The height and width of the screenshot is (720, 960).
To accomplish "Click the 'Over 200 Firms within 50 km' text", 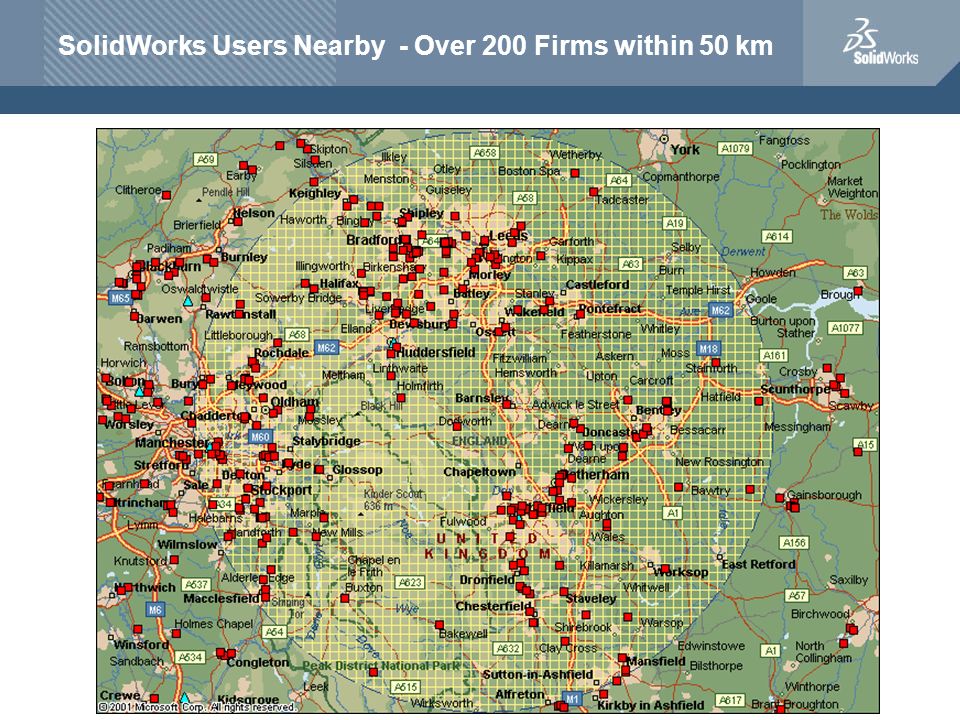I will [x=594, y=45].
